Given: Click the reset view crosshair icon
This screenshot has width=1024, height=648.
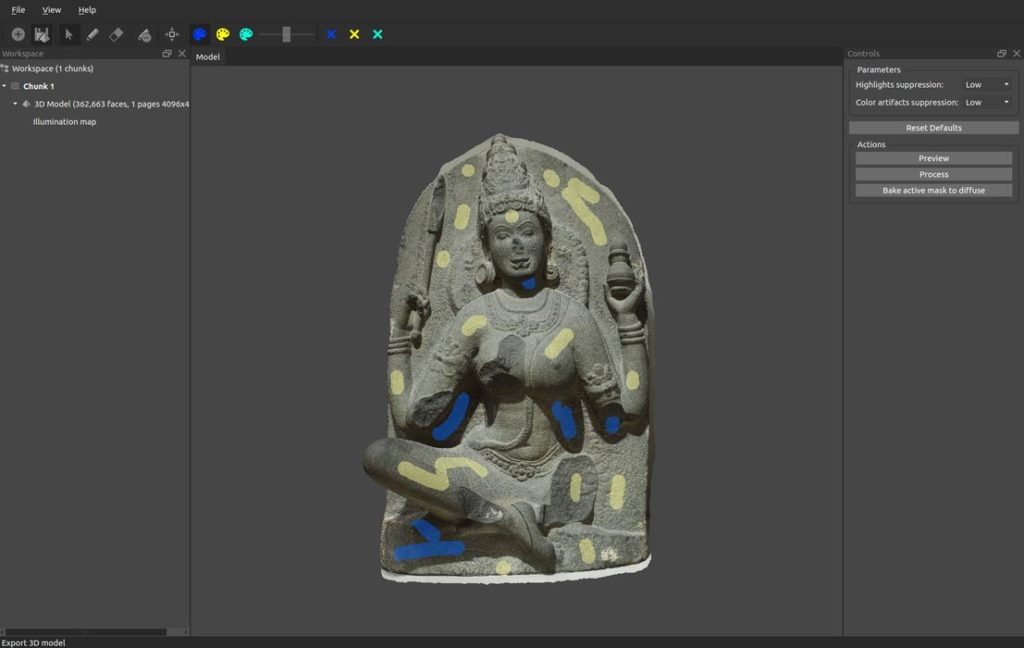Looking at the screenshot, I should [172, 34].
